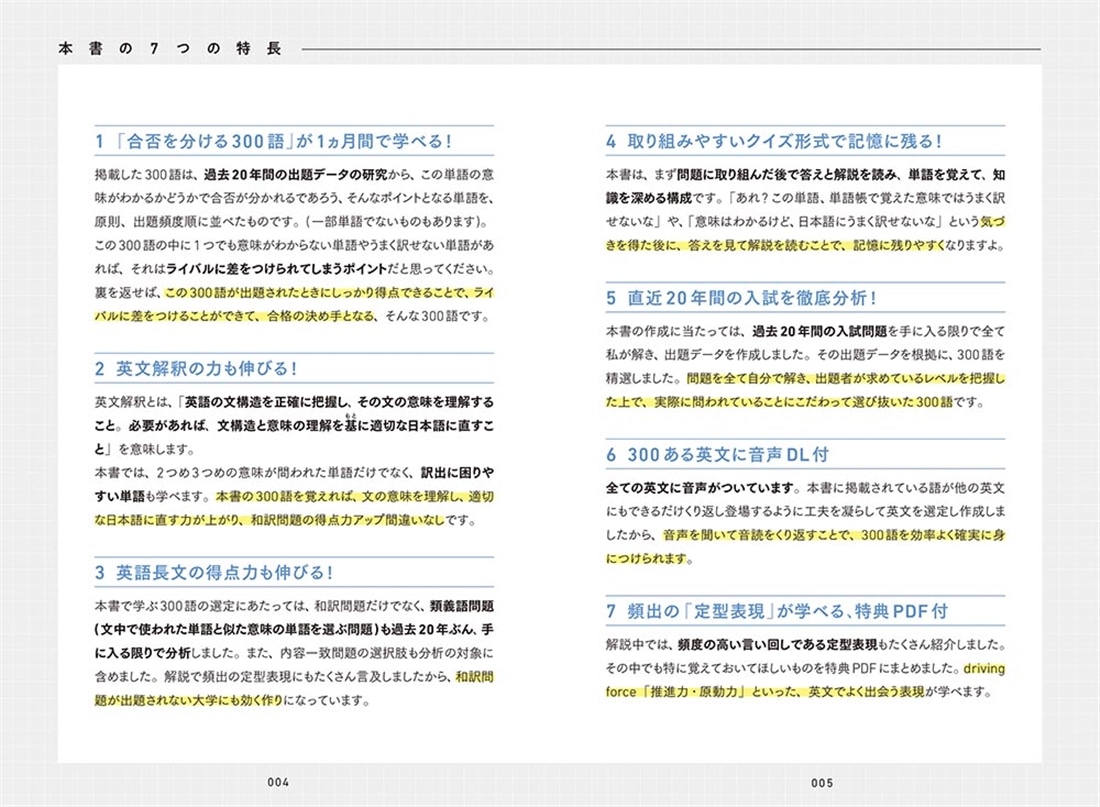Click highlighted line 音声を聞いて音読をくり返すことで
Image resolution: width=1100 pixels, height=807 pixels.
point(834,535)
